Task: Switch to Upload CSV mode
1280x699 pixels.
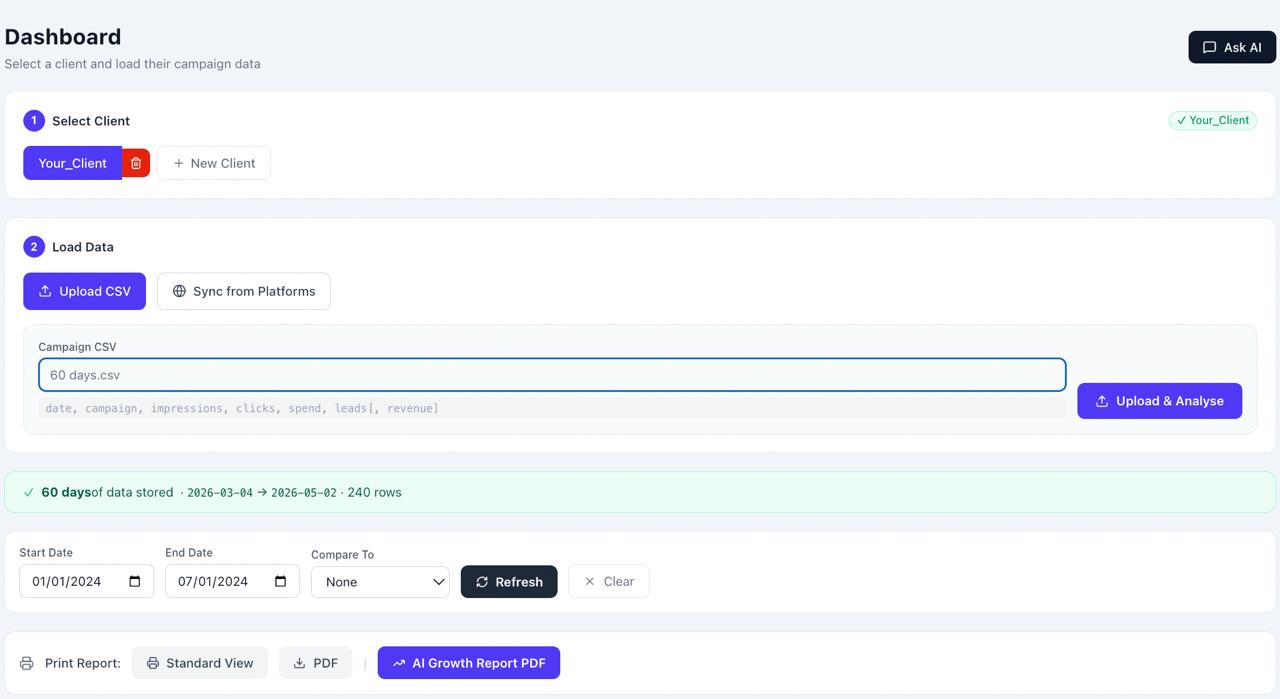Action: 84,291
